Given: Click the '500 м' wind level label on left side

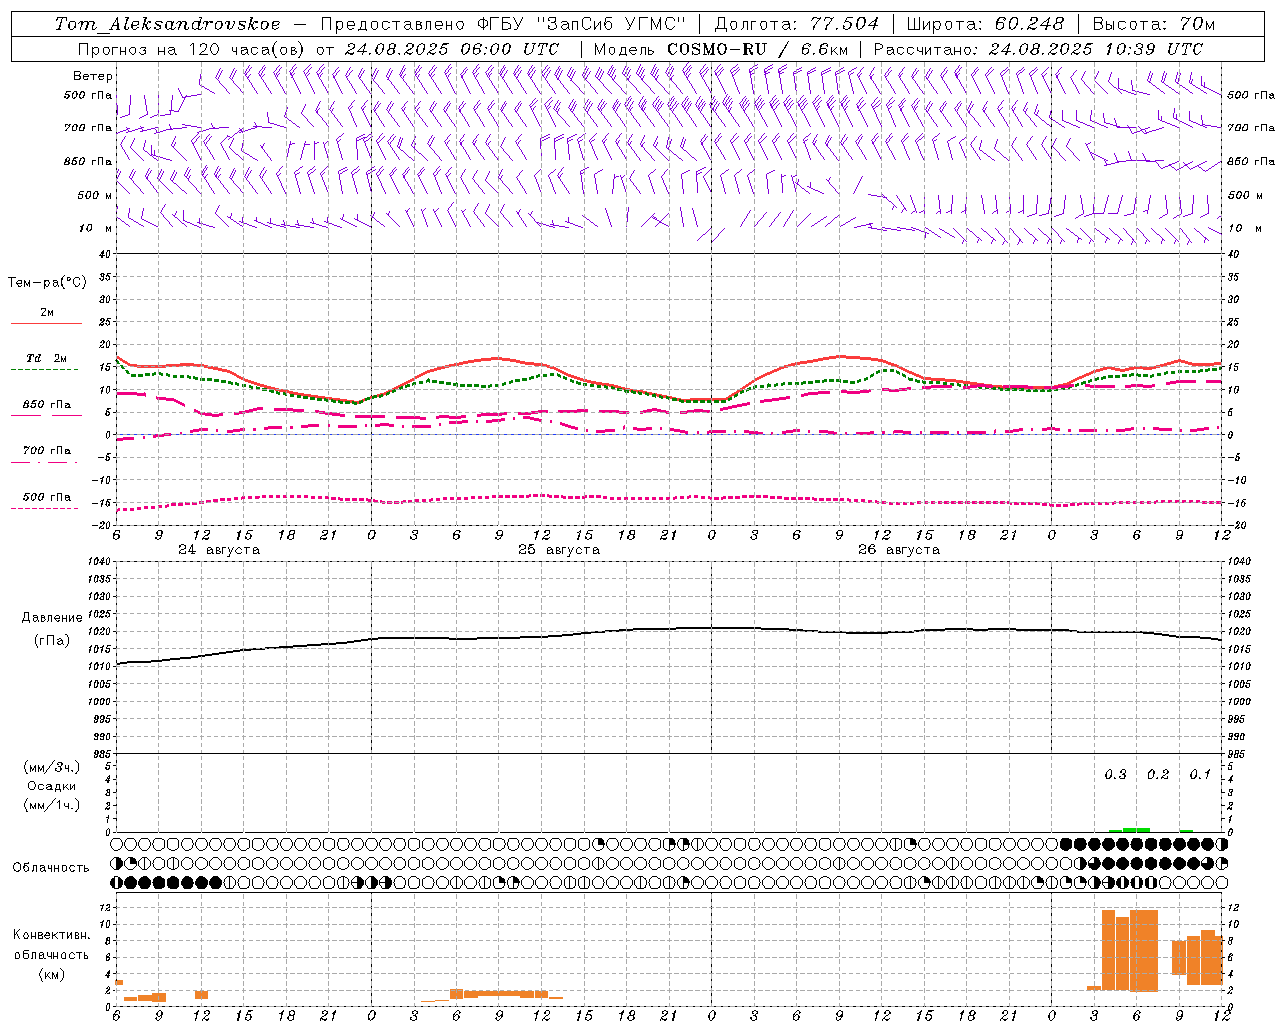Looking at the screenshot, I should click(95, 195).
